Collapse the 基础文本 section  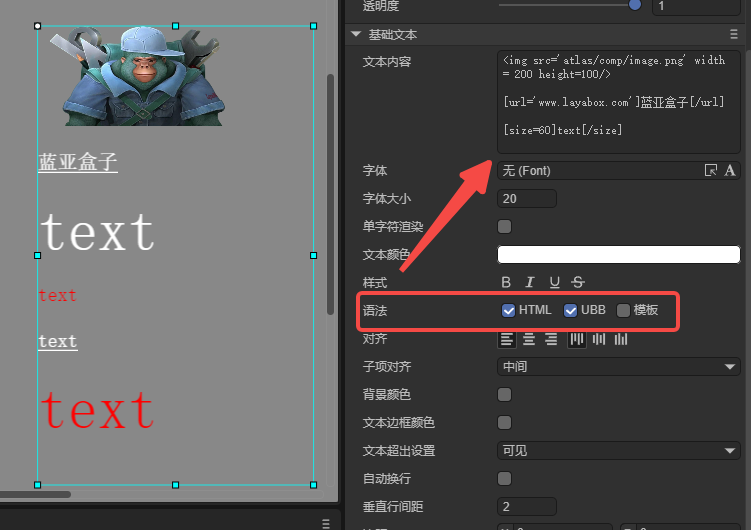(x=356, y=35)
